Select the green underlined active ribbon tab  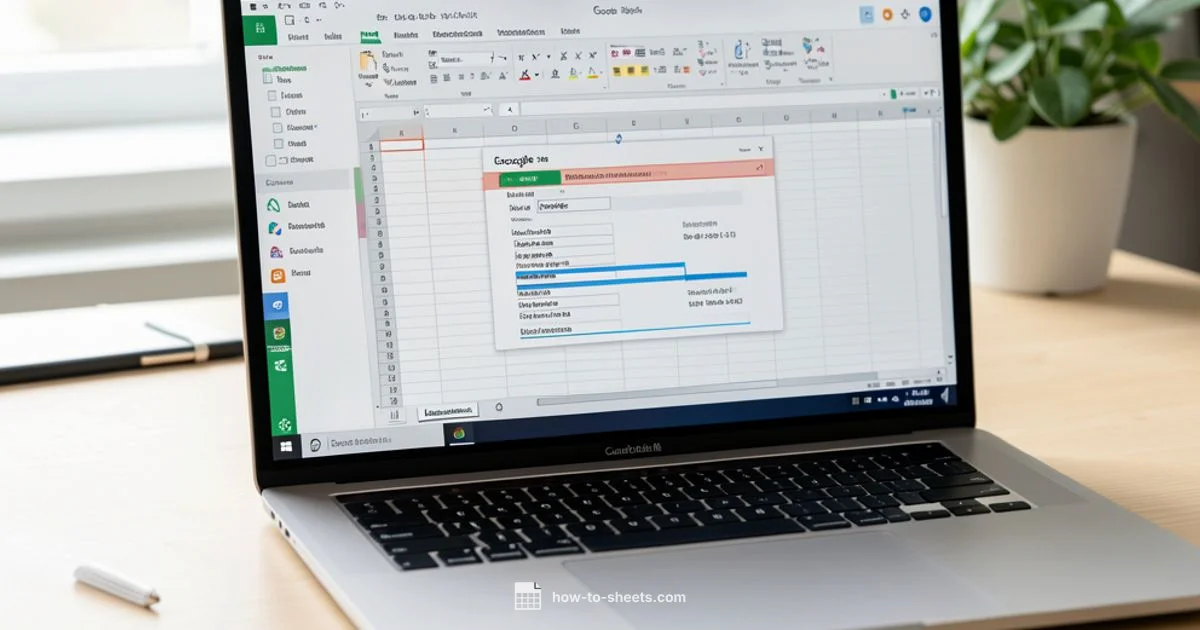tap(369, 35)
